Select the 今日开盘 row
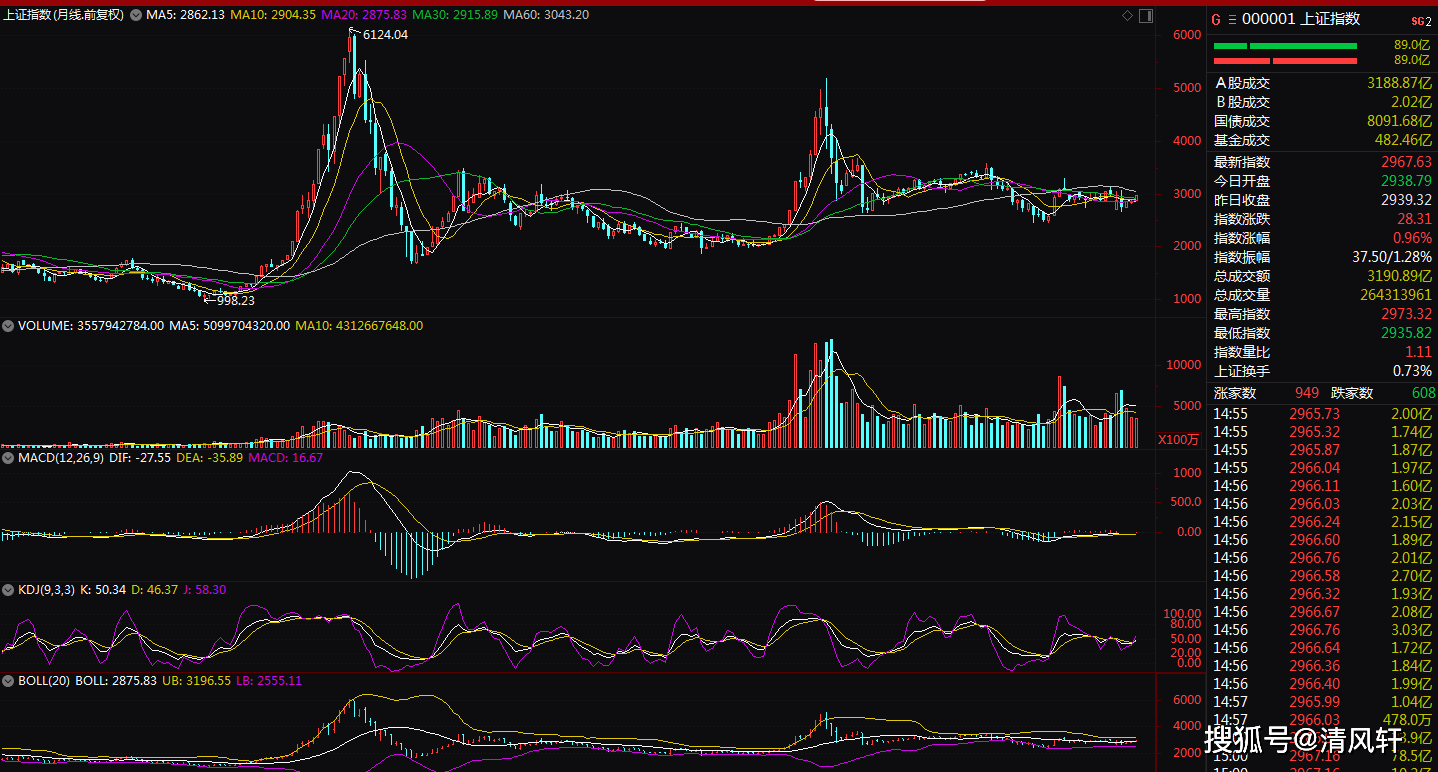This screenshot has height=772, width=1438. point(1322,181)
